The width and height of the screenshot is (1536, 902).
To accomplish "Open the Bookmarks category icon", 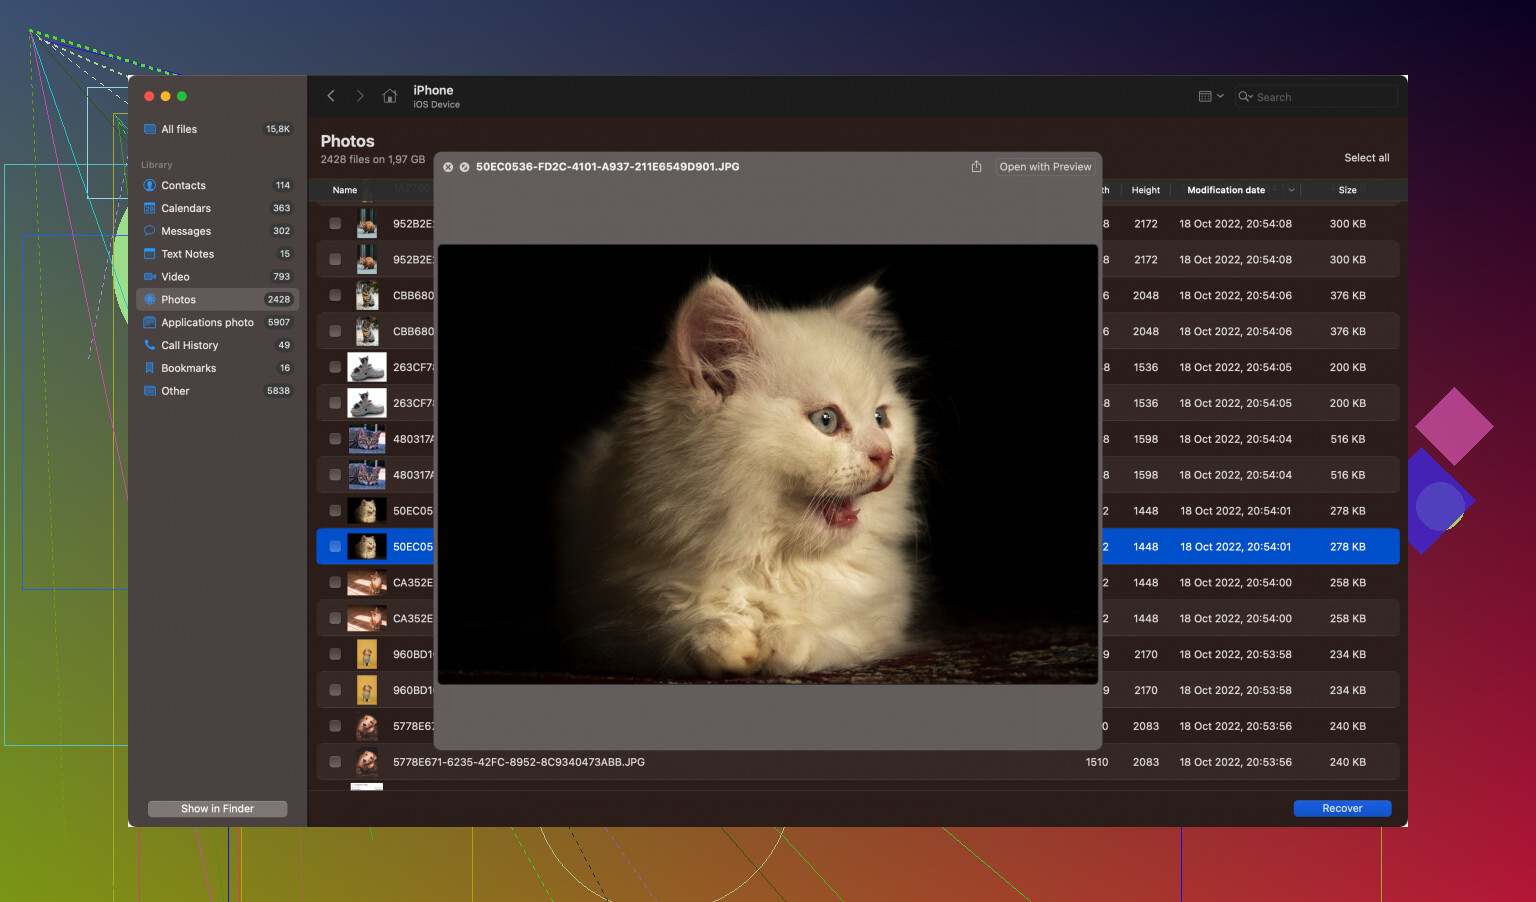I will tap(150, 368).
